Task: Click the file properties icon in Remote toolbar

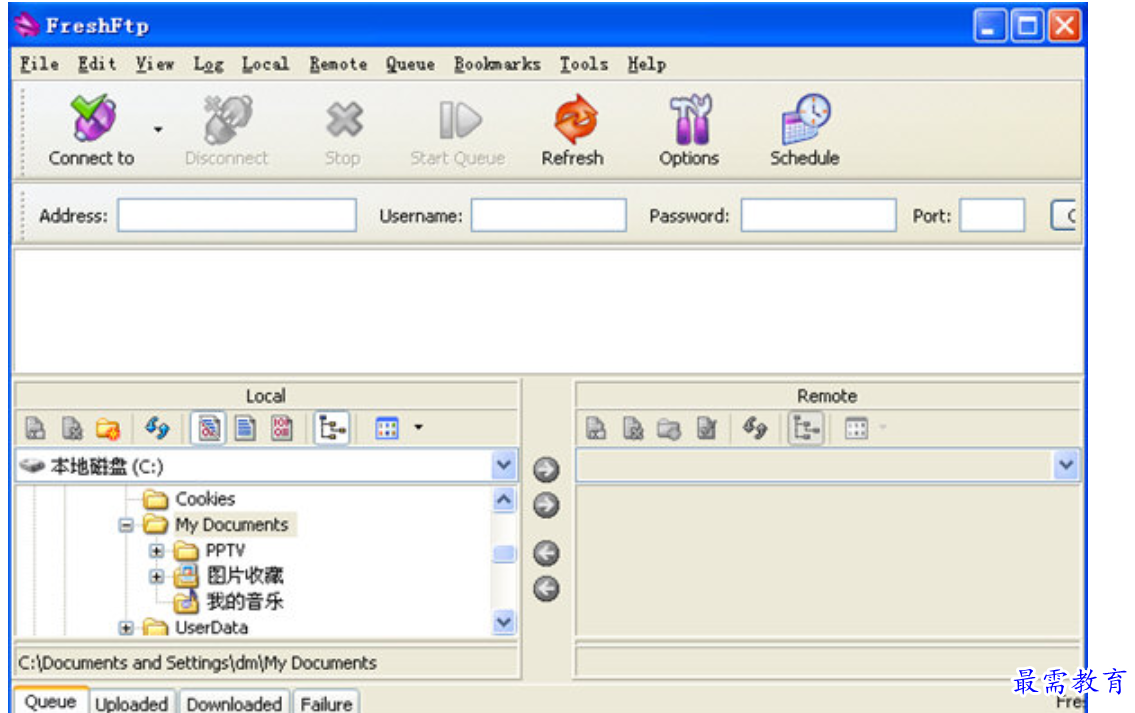Action: pos(706,428)
